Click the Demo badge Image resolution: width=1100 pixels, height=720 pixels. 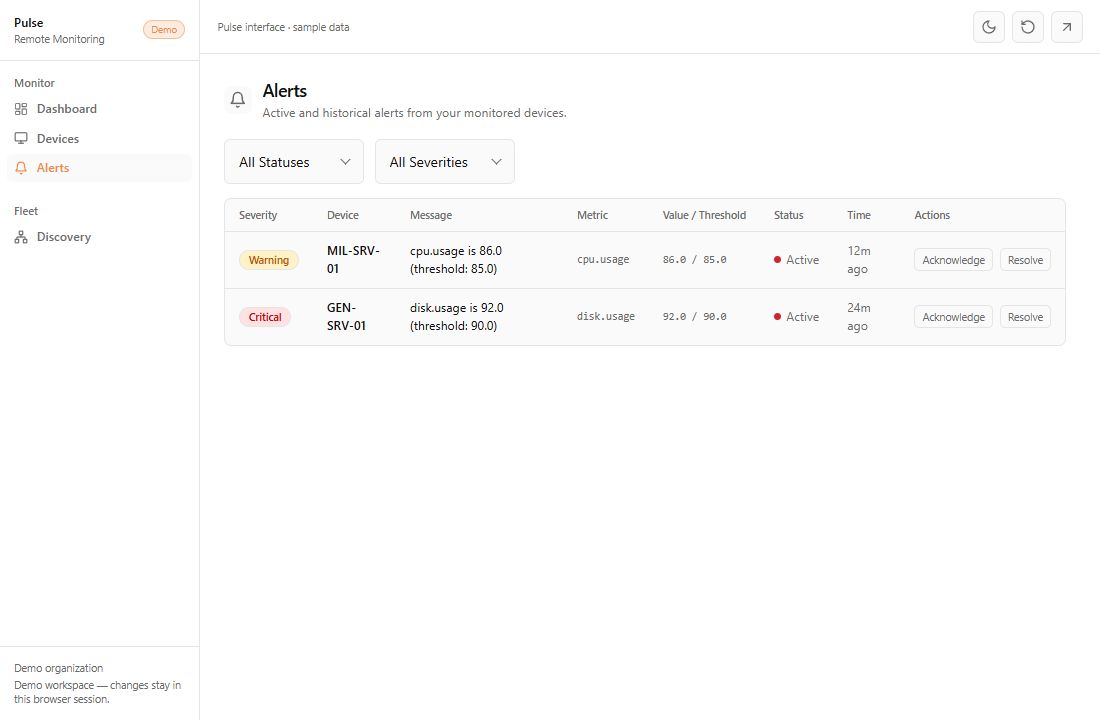point(164,29)
